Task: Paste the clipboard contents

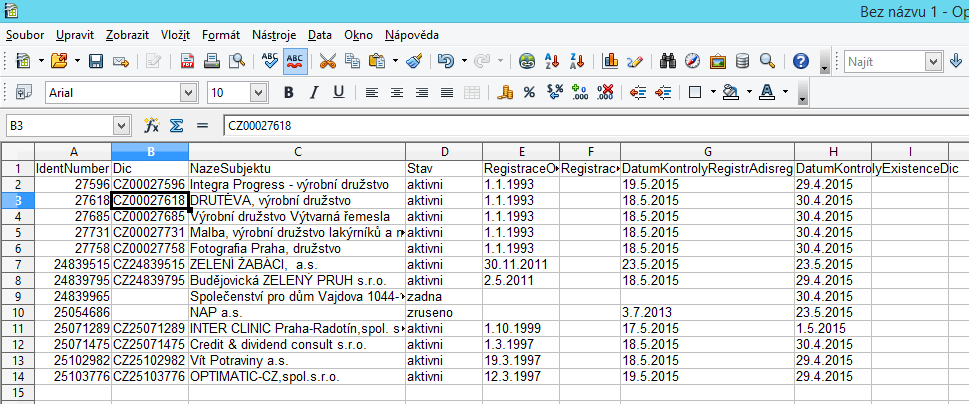Action: [376, 61]
